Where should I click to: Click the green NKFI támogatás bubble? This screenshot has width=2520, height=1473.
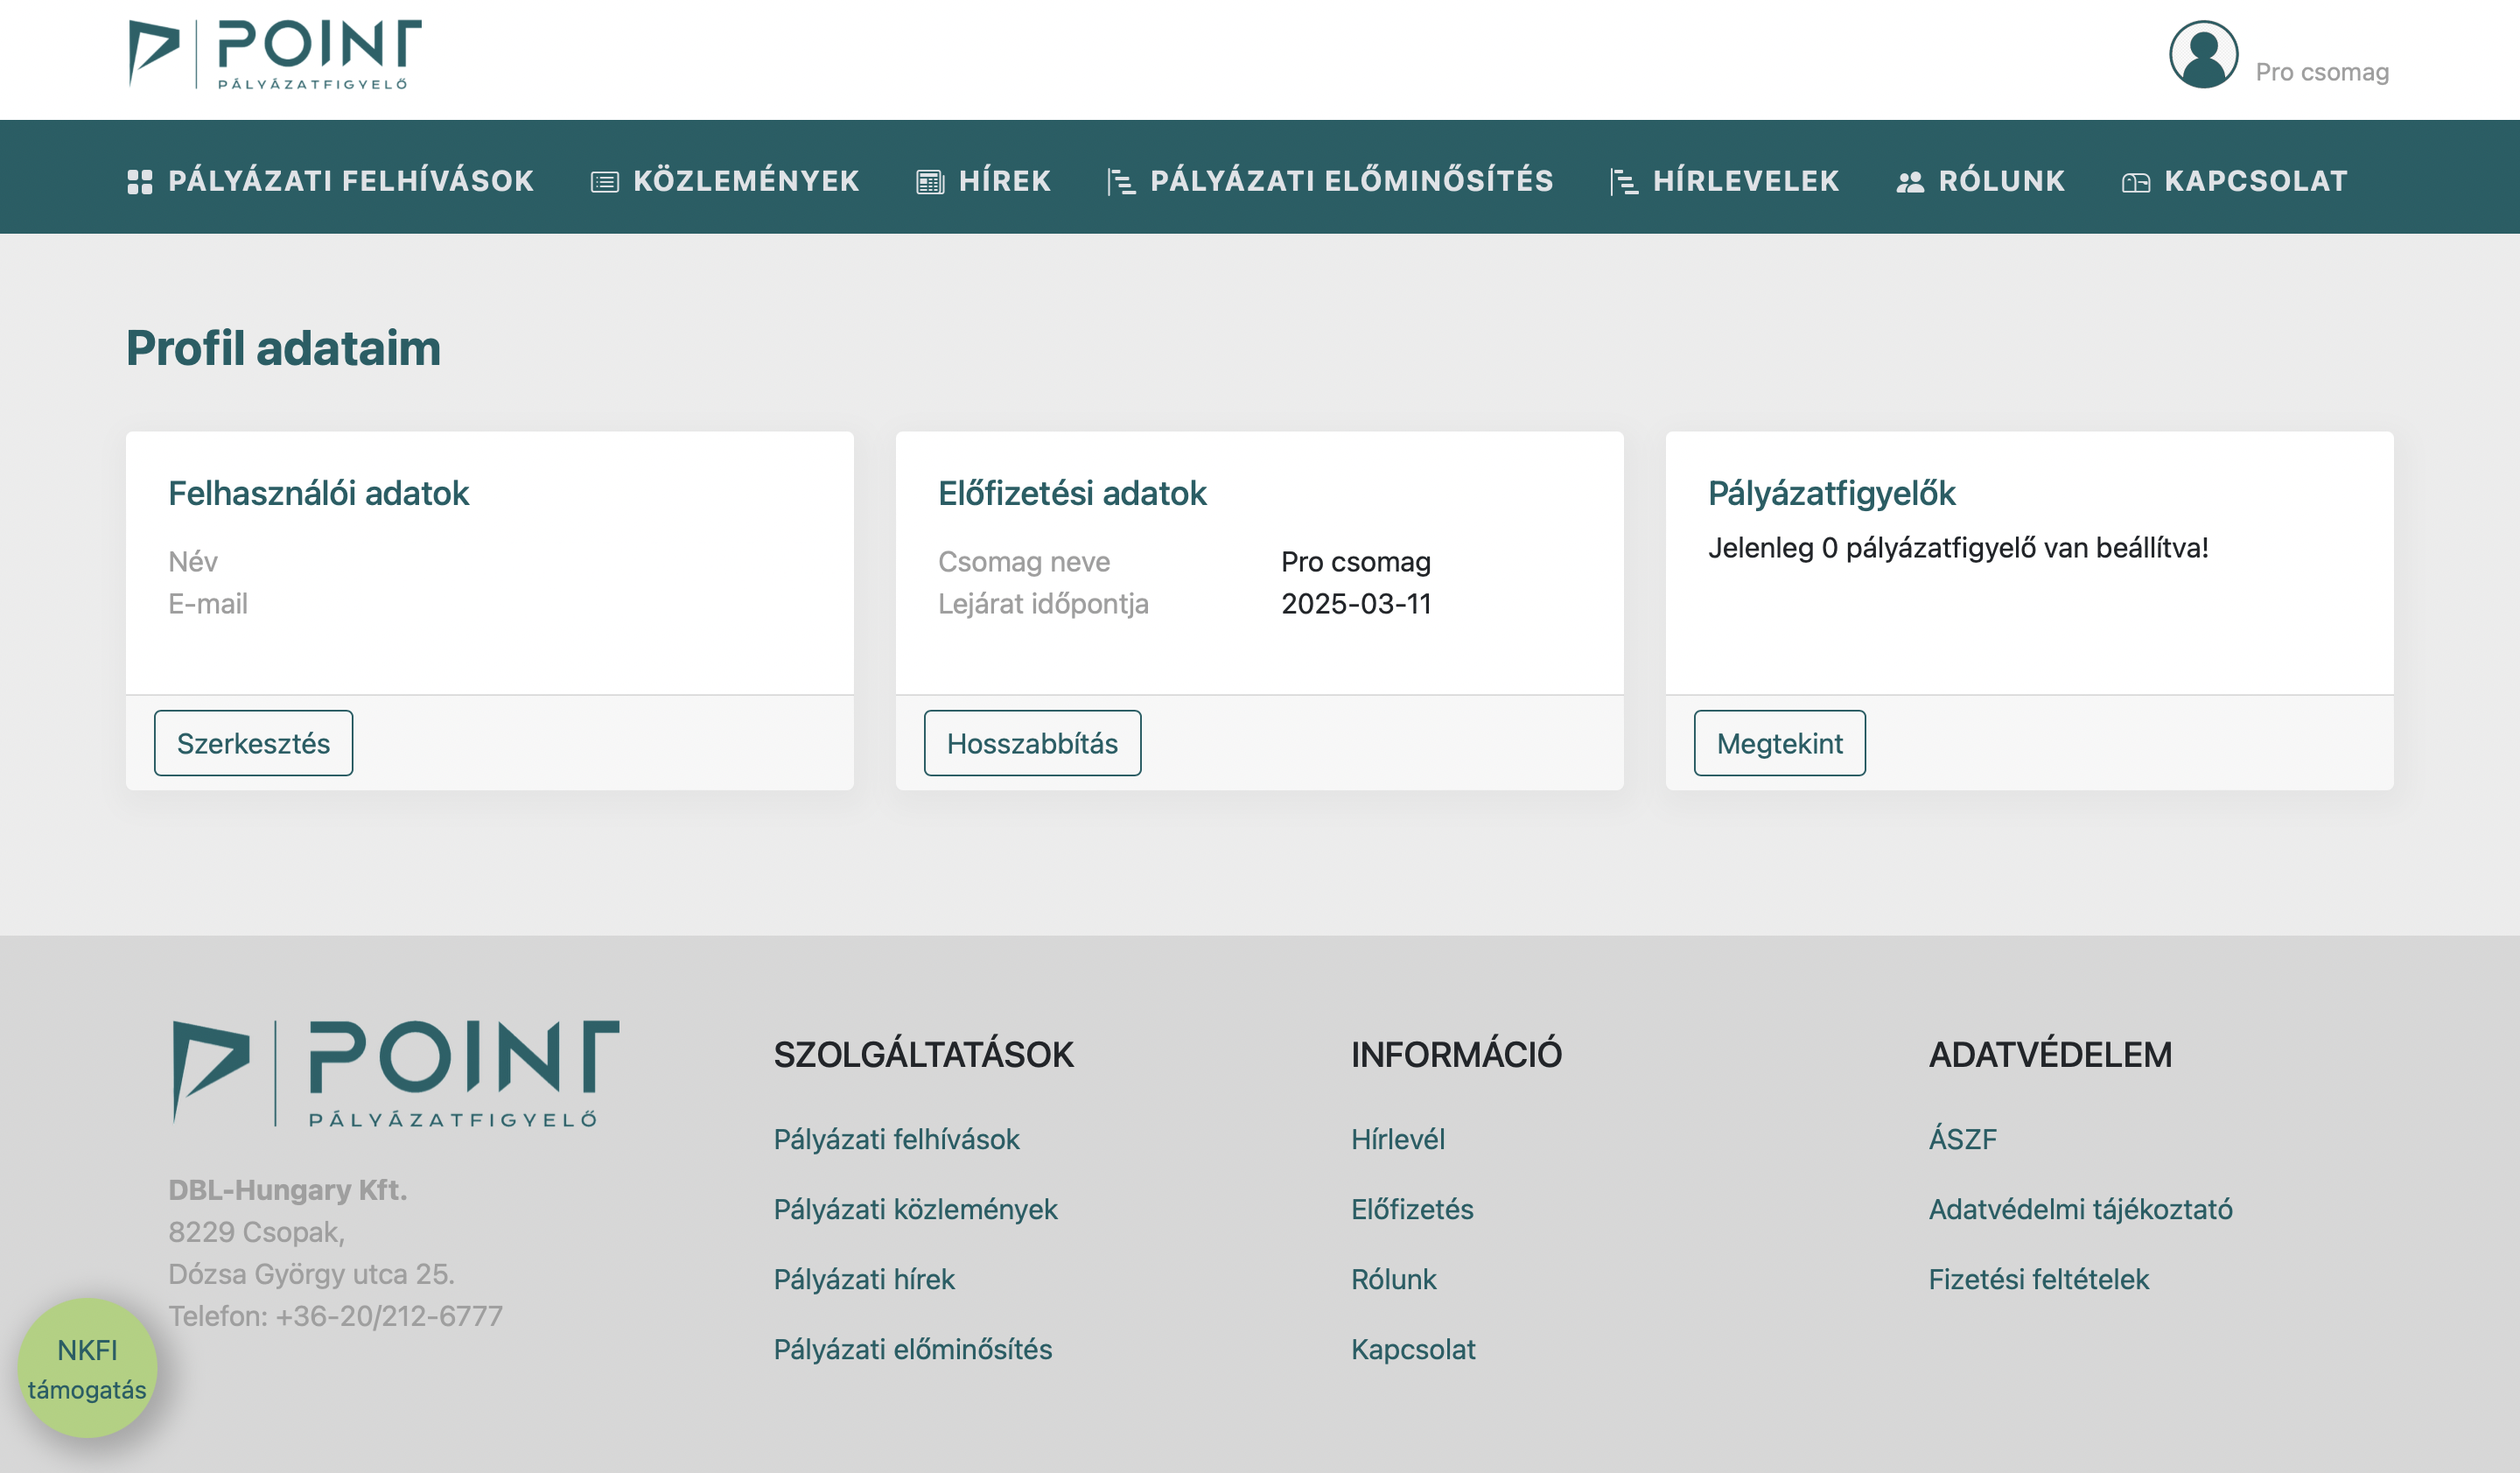pos(87,1368)
